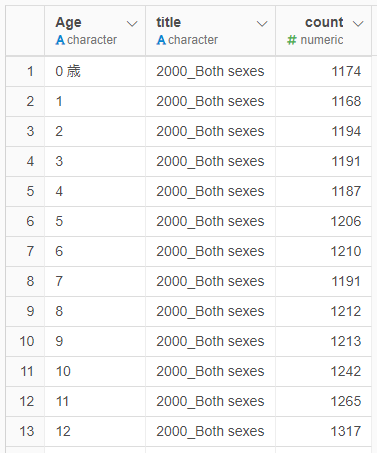Open the title column dropdown arrow
The image size is (377, 453).
click(x=262, y=24)
